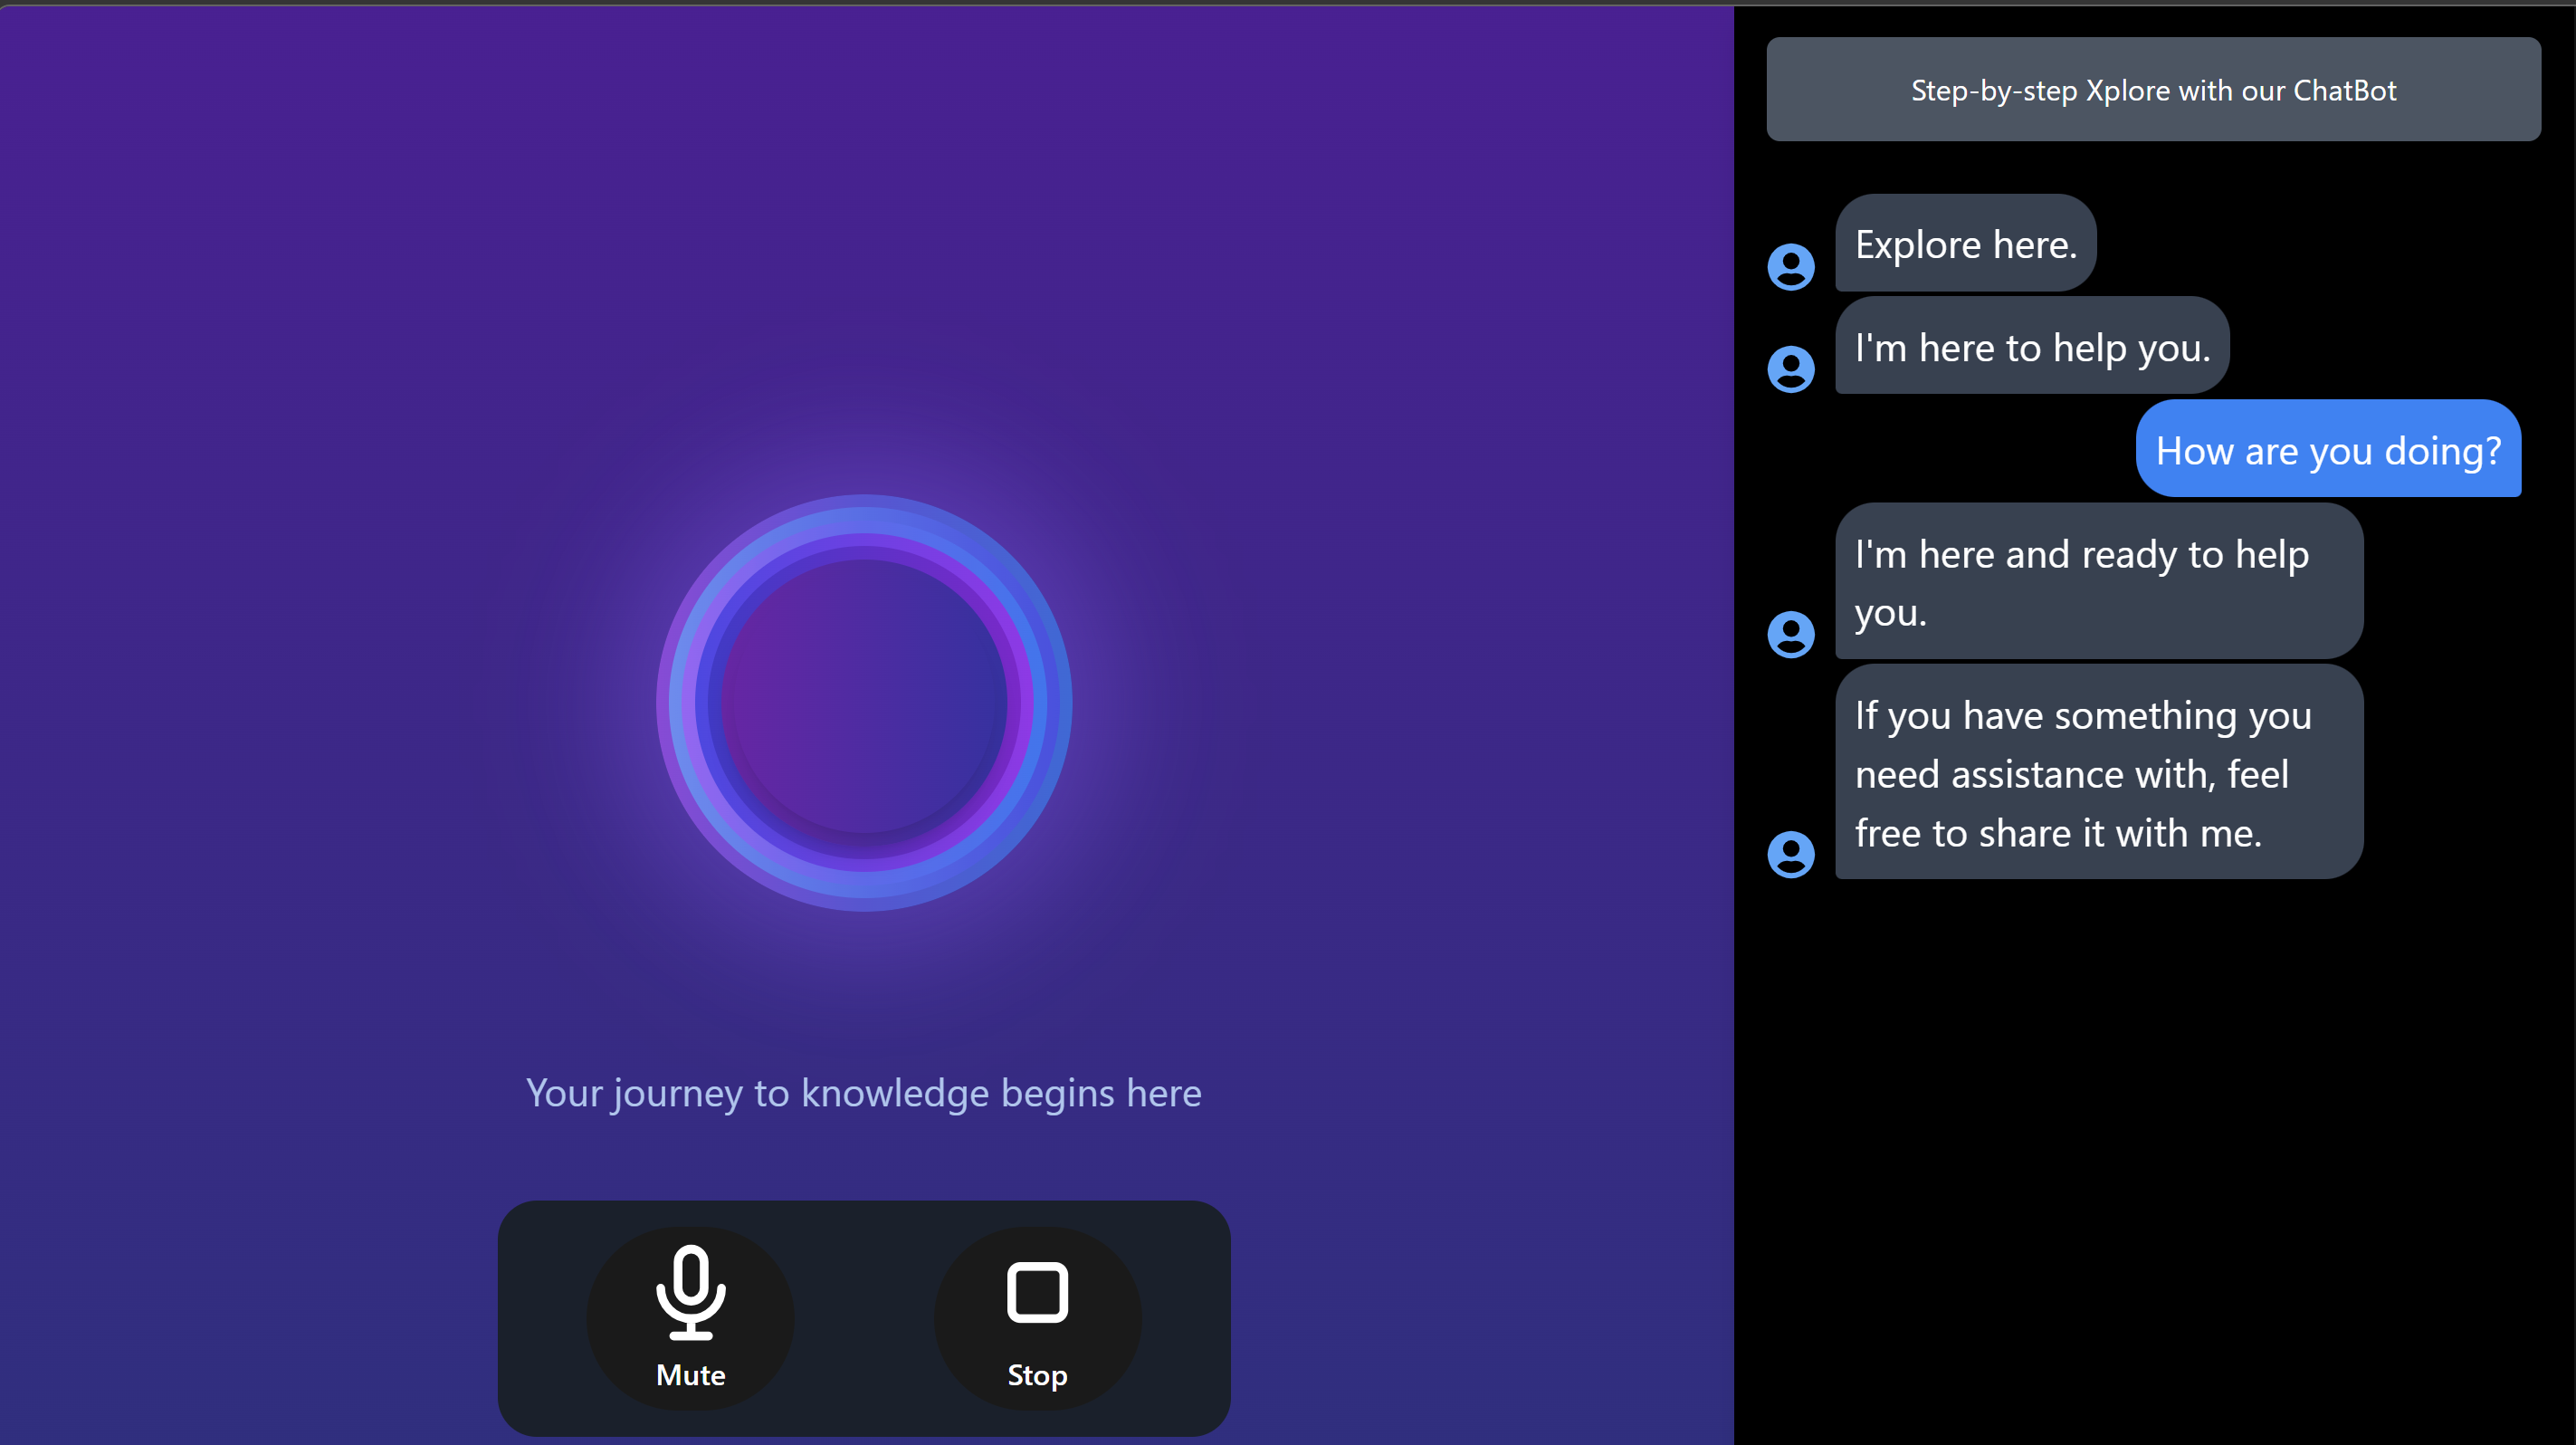This screenshot has height=1445, width=2576.
Task: Click avatar beside 'Explore here.' message
Action: (x=1790, y=267)
